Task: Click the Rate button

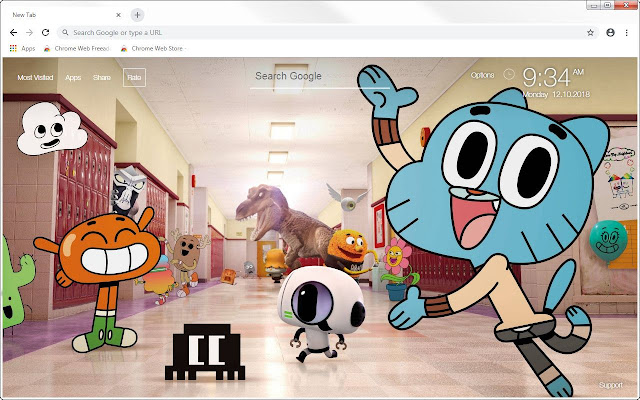Action: [x=134, y=78]
